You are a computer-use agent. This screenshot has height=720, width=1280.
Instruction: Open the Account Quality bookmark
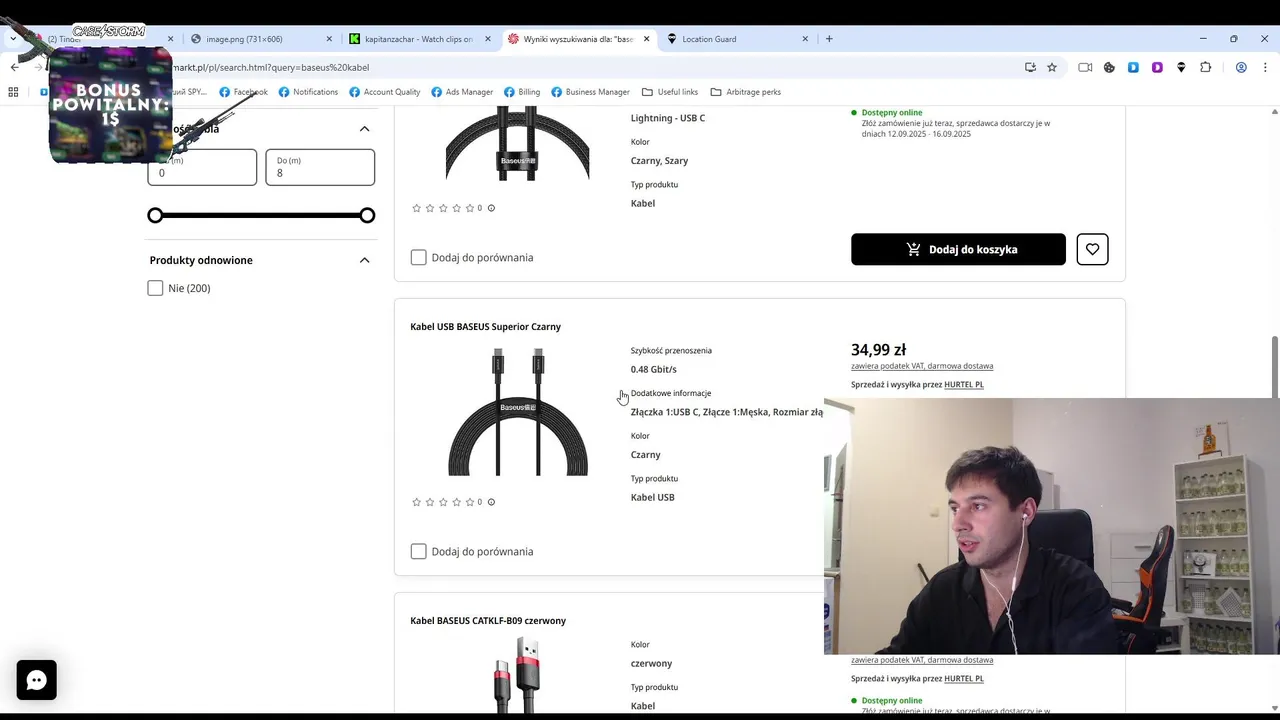[384, 92]
